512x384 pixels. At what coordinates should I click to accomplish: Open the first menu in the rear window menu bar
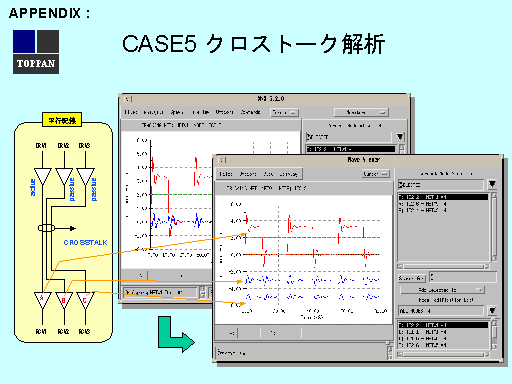(131, 112)
